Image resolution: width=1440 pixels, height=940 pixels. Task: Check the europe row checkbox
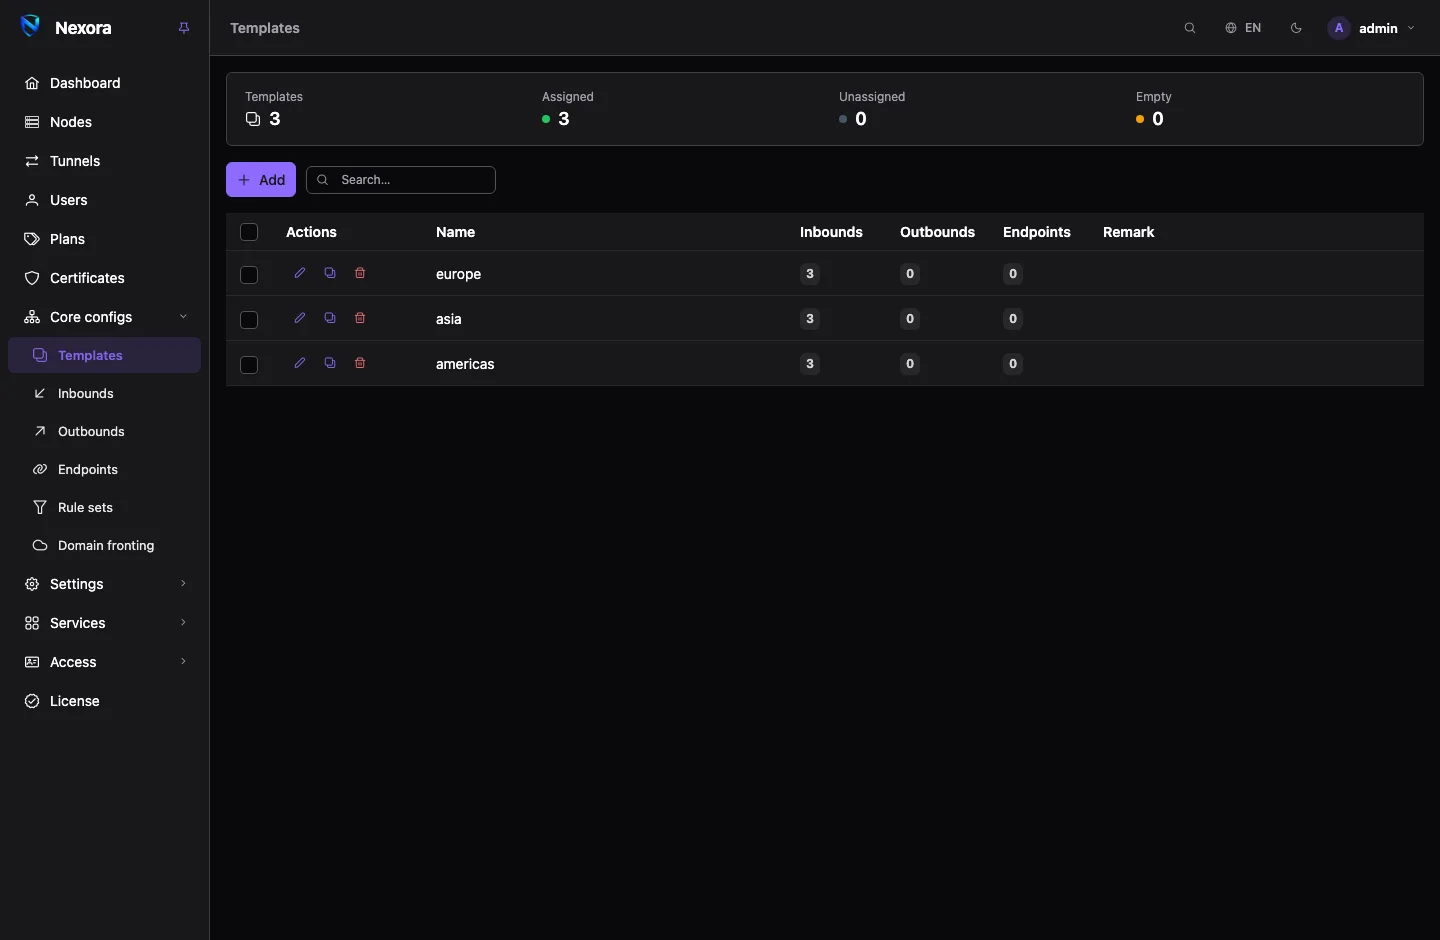tap(249, 275)
